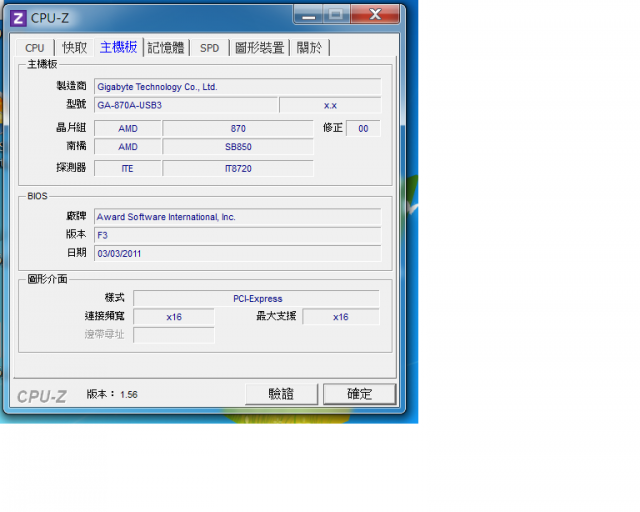Screen dimensions: 640x512
Task: Click the 最大支援 x16 value
Action: point(341,317)
